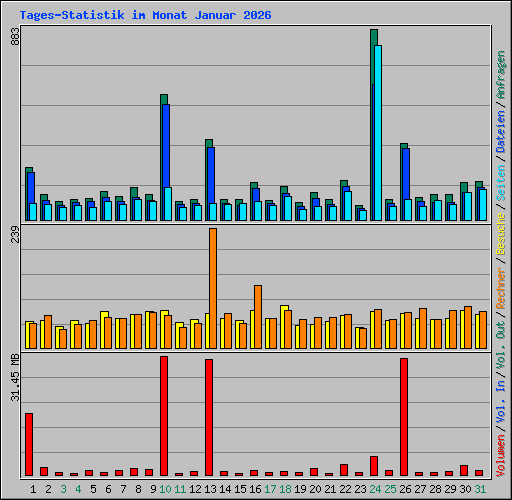Click day label 14 on the x-axis
The width and height of the screenshot is (512, 500).
(x=225, y=489)
